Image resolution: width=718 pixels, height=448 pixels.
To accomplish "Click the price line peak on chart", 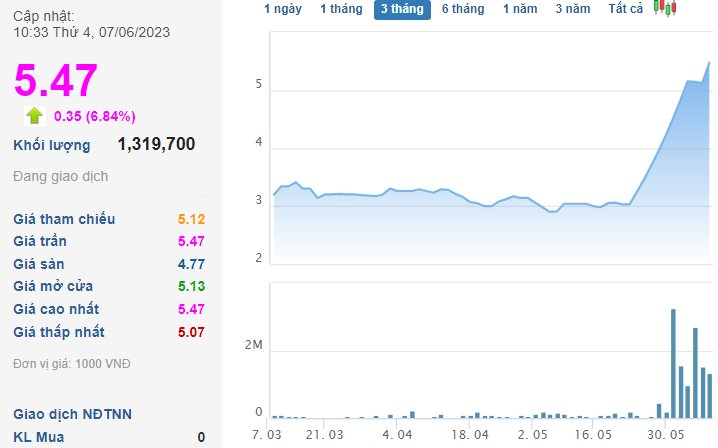I will click(708, 63).
